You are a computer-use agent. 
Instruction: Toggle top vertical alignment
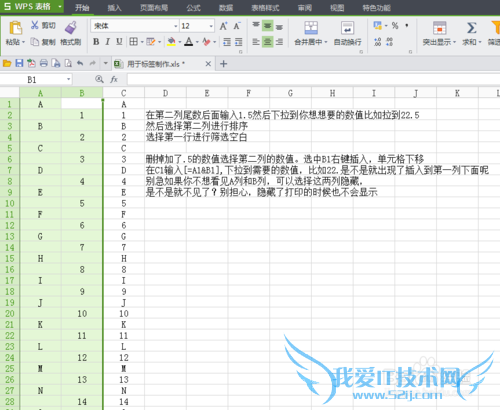coord(256,26)
